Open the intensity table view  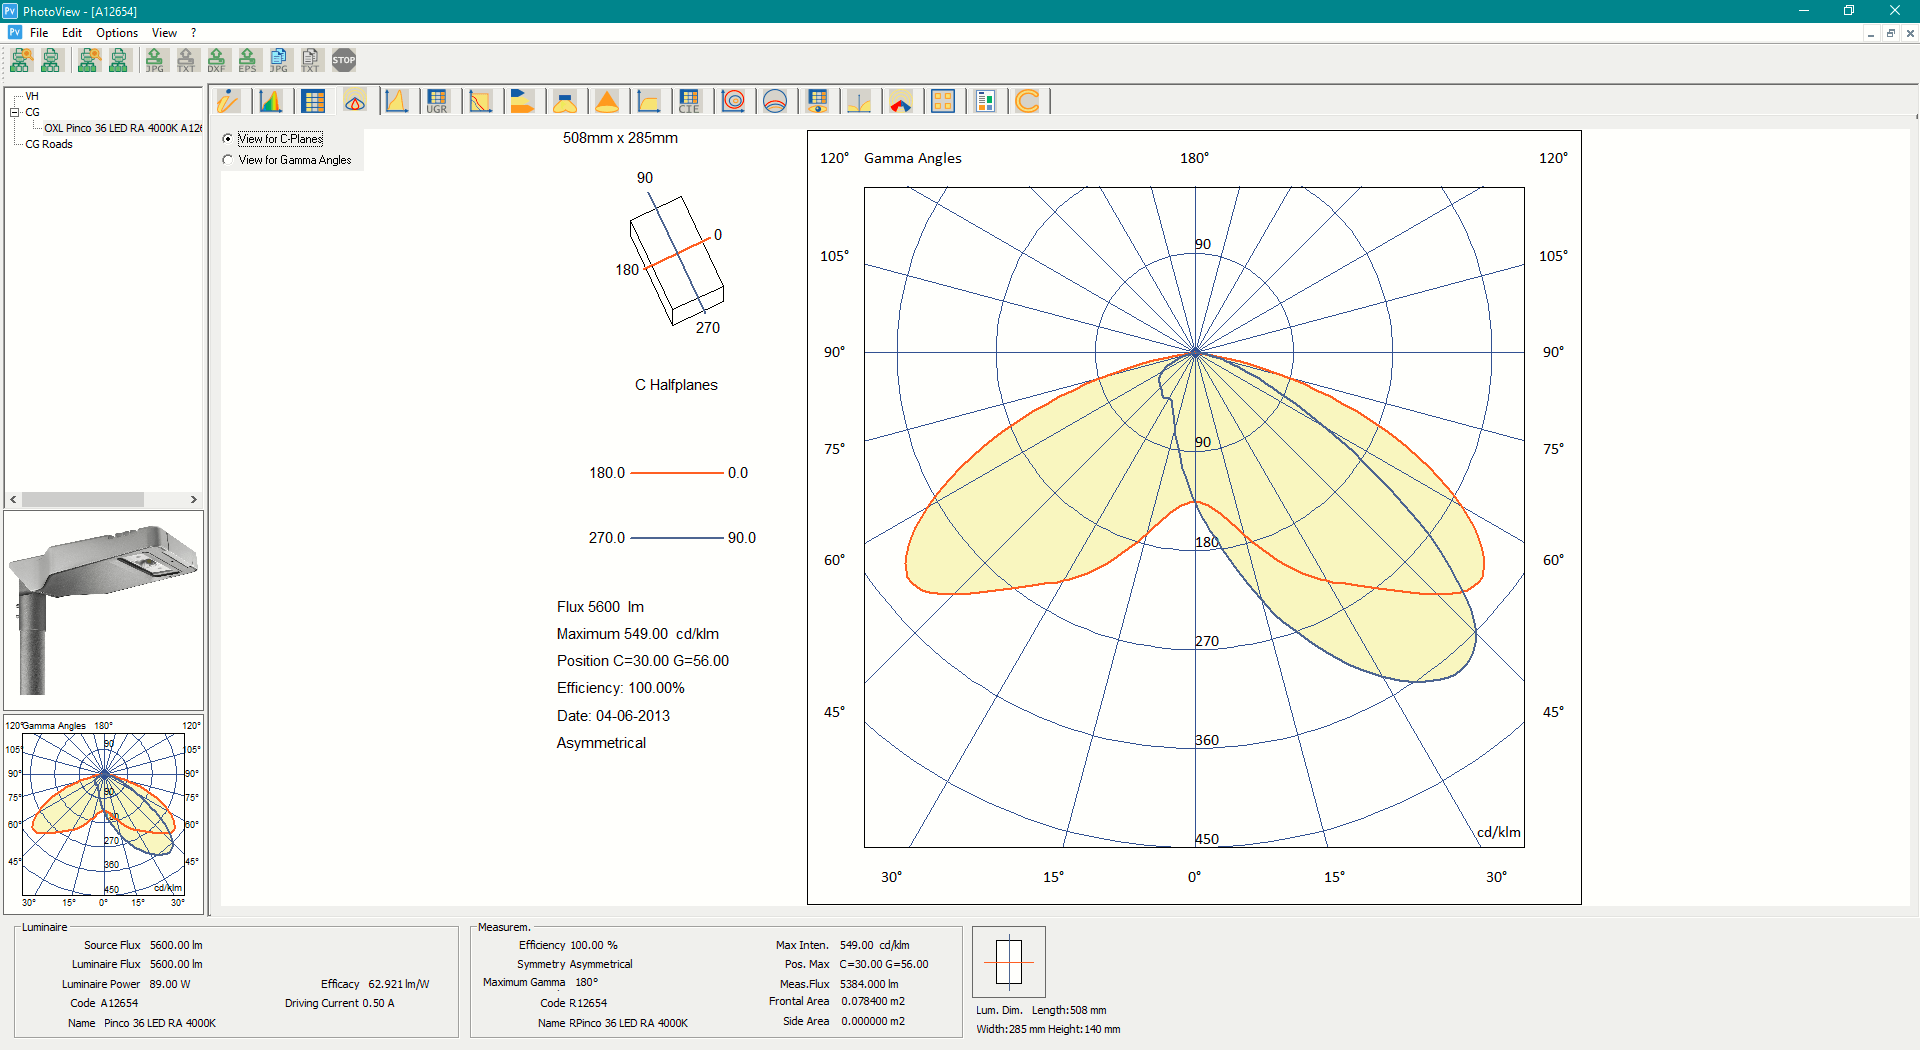tap(313, 100)
